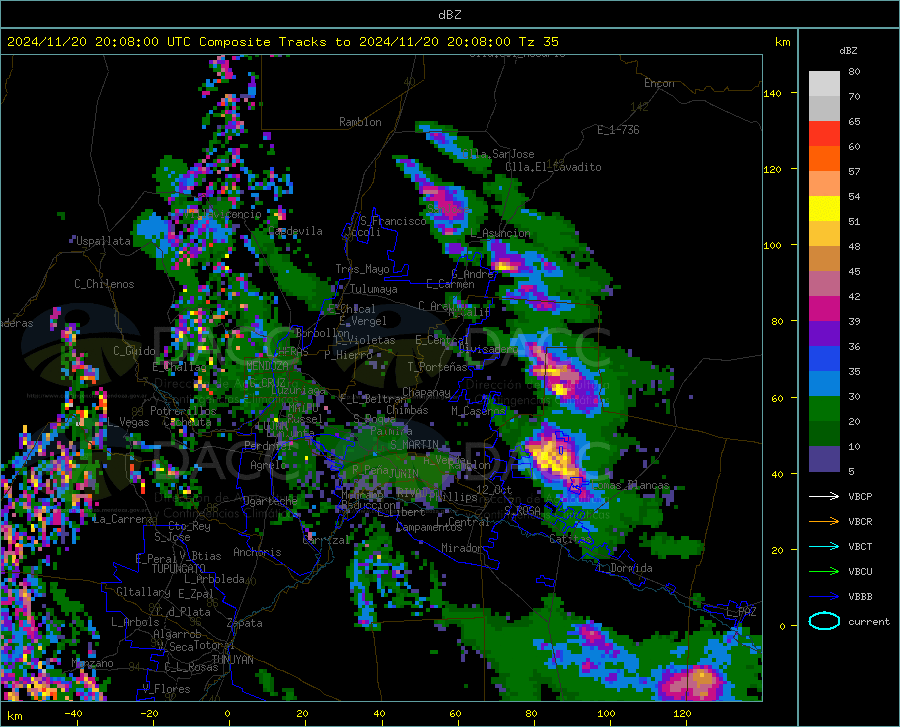Click the 'Encon' map label
Screen dimensions: 900x727
tap(659, 83)
